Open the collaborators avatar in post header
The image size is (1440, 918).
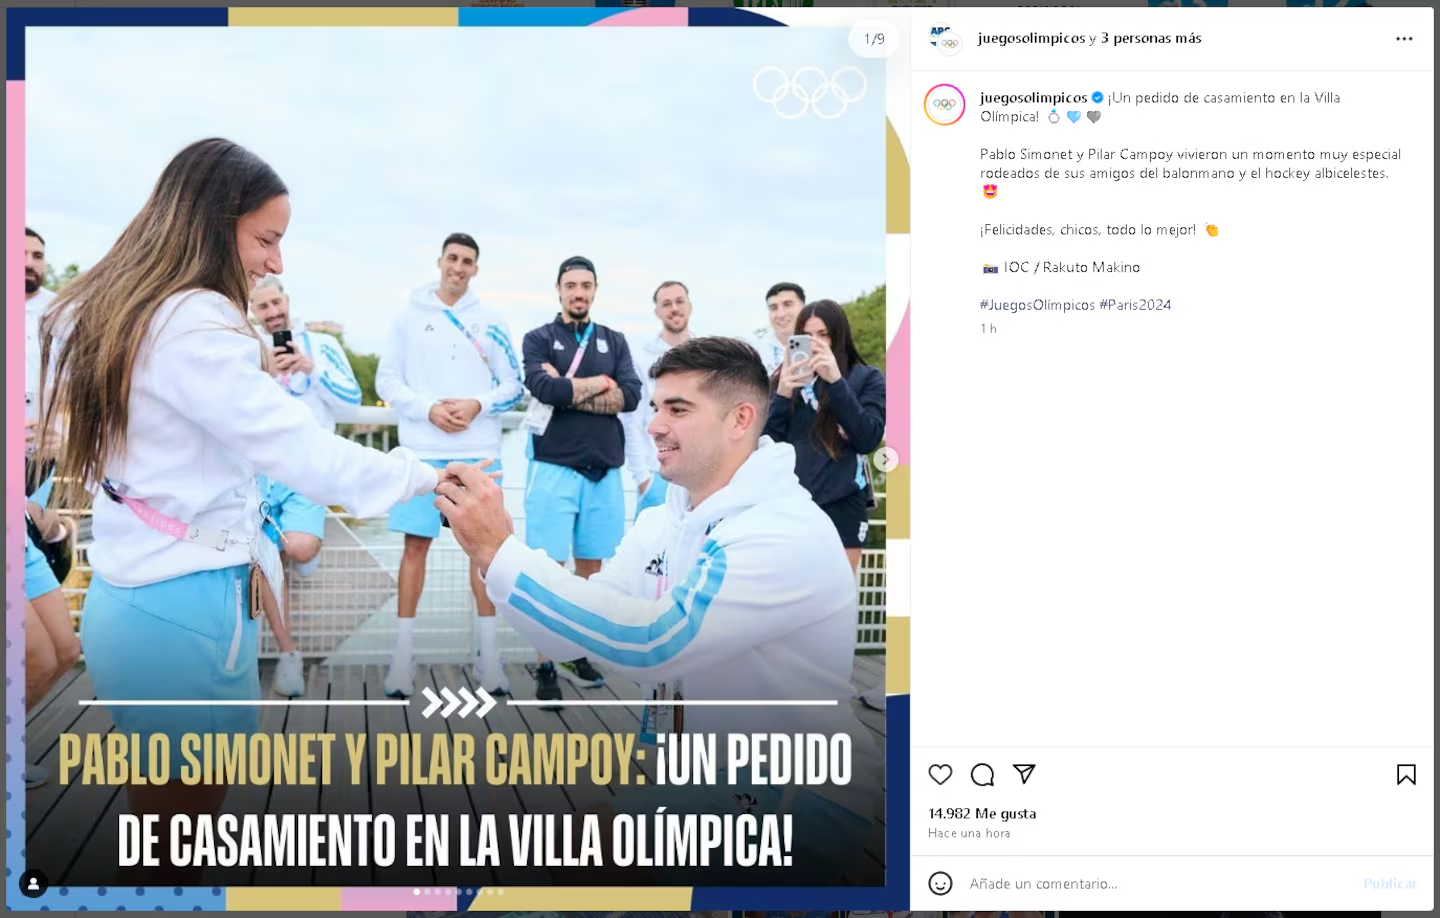click(944, 39)
